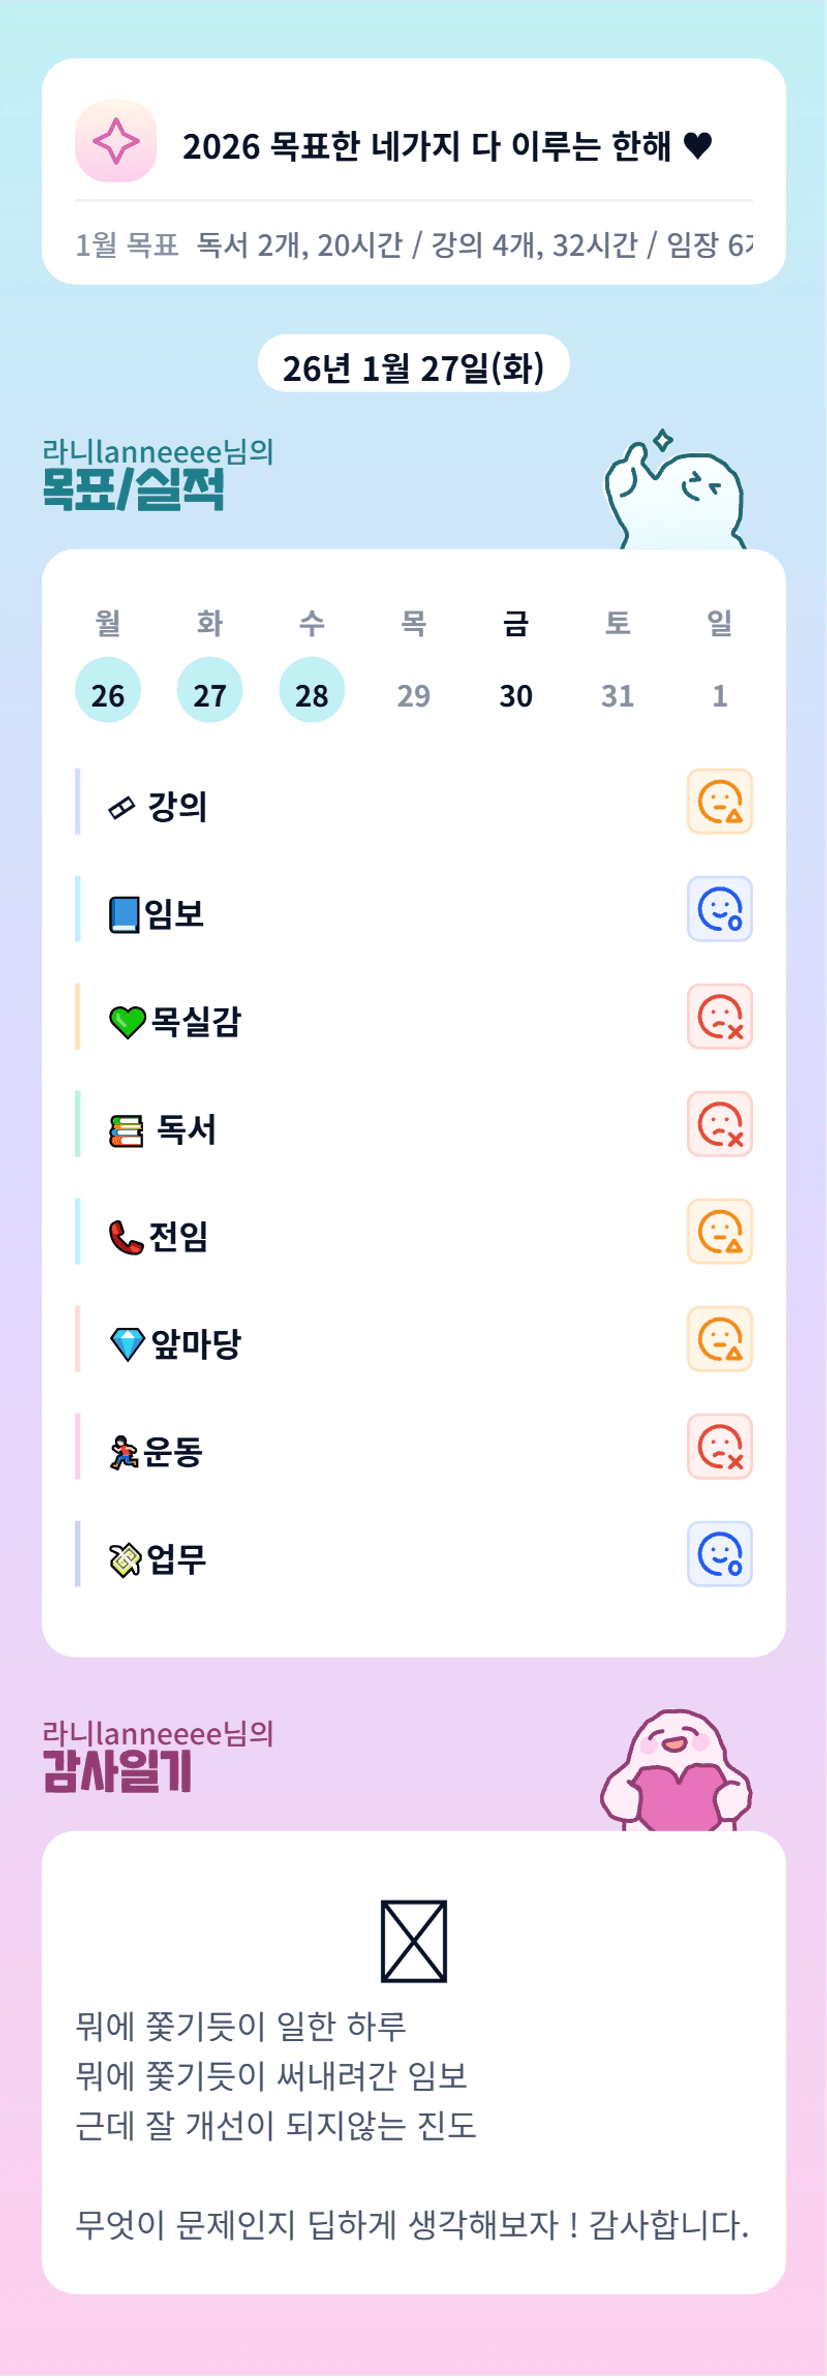The height and width of the screenshot is (2378, 827).
Task: Click the pink sparkle star icon
Action: (x=116, y=141)
